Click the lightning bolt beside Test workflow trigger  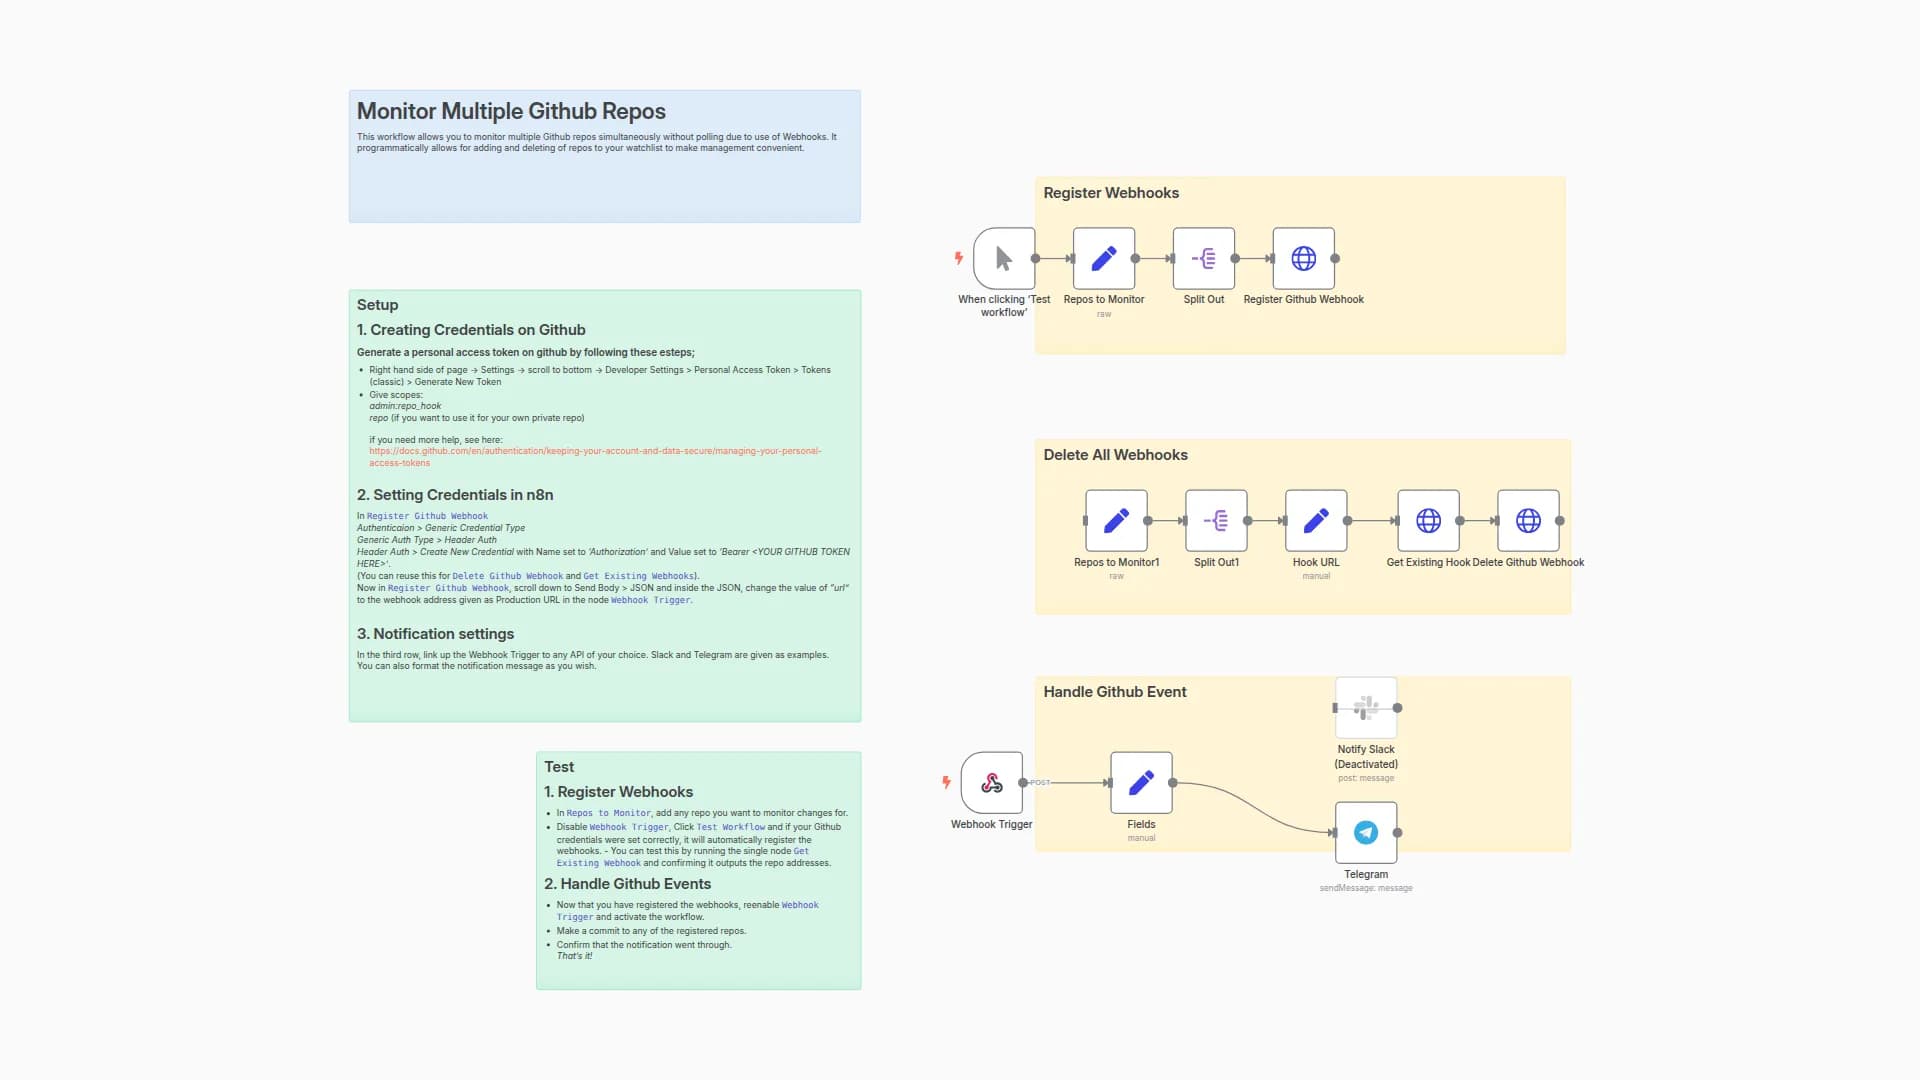tap(958, 258)
